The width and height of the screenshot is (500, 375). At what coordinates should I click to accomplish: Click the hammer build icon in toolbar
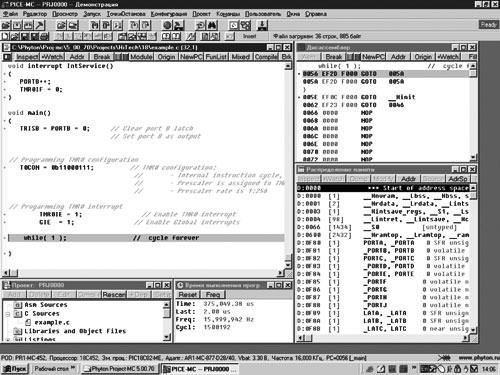point(40,25)
